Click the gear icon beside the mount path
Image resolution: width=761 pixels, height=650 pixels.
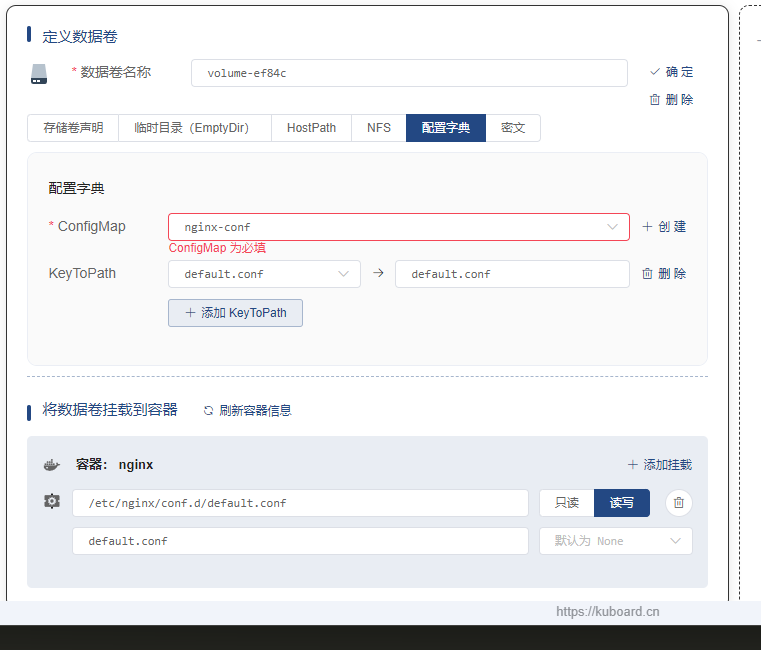[x=52, y=502]
